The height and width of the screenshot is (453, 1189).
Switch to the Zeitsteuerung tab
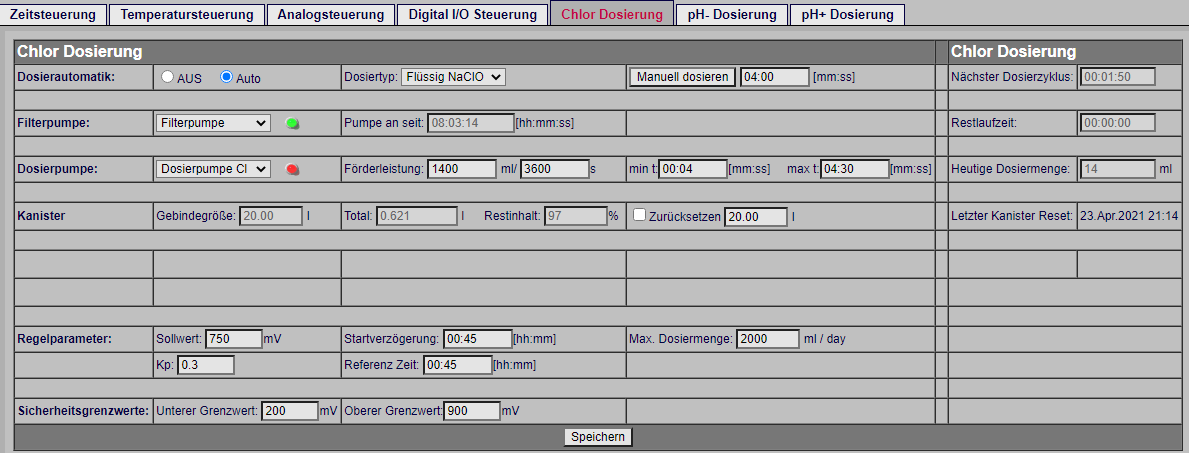pos(53,14)
